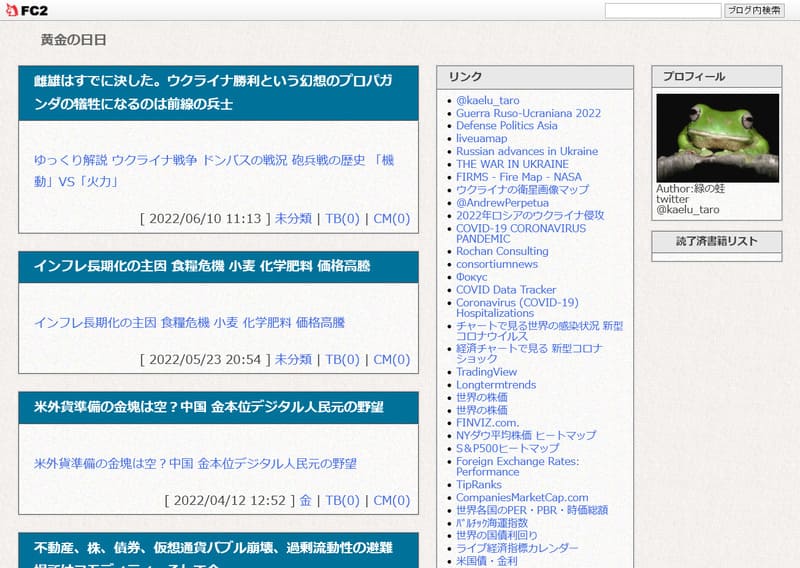This screenshot has width=800, height=568.
Task: Open the consortiumnews link
Action: click(x=496, y=264)
